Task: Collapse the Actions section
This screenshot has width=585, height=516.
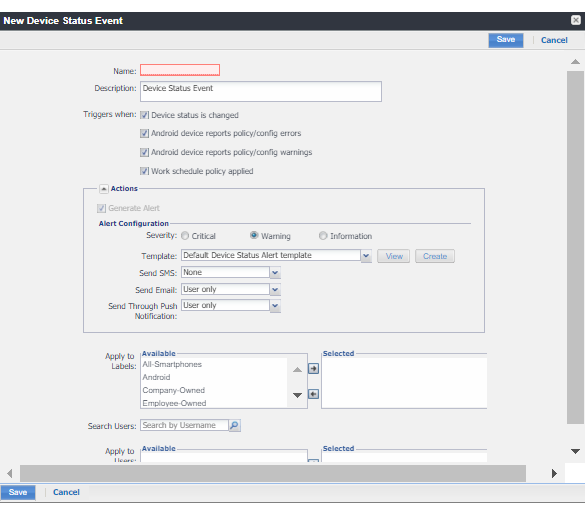Action: tap(104, 189)
